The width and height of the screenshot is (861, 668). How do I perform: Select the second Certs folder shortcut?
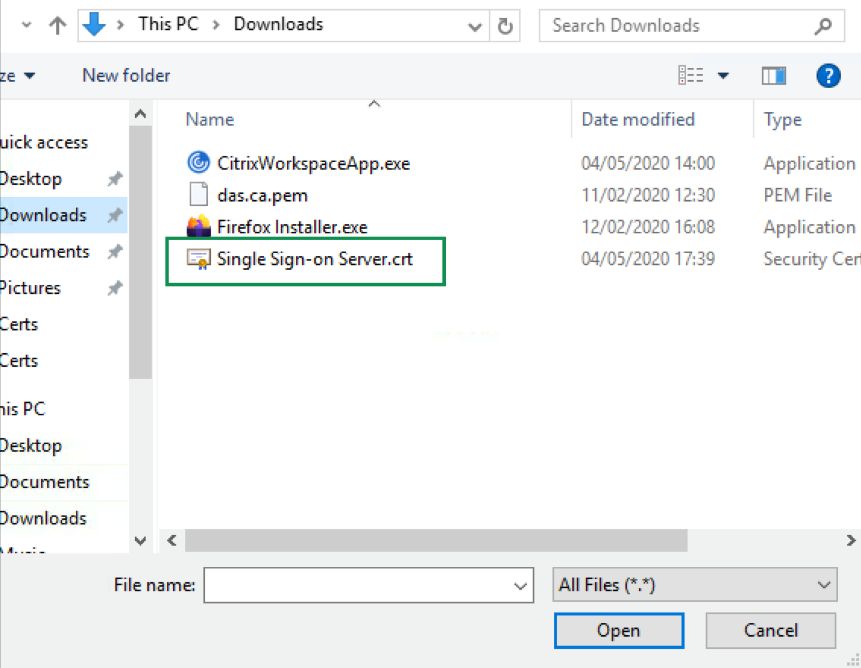19,361
